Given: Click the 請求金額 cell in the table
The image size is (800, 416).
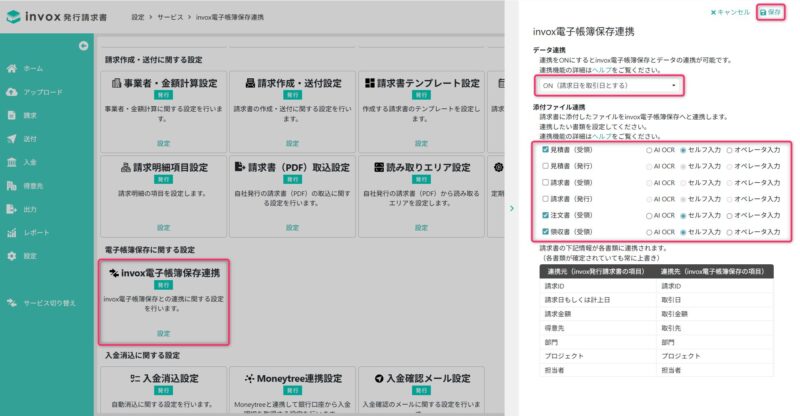Looking at the screenshot, I should [x=598, y=314].
